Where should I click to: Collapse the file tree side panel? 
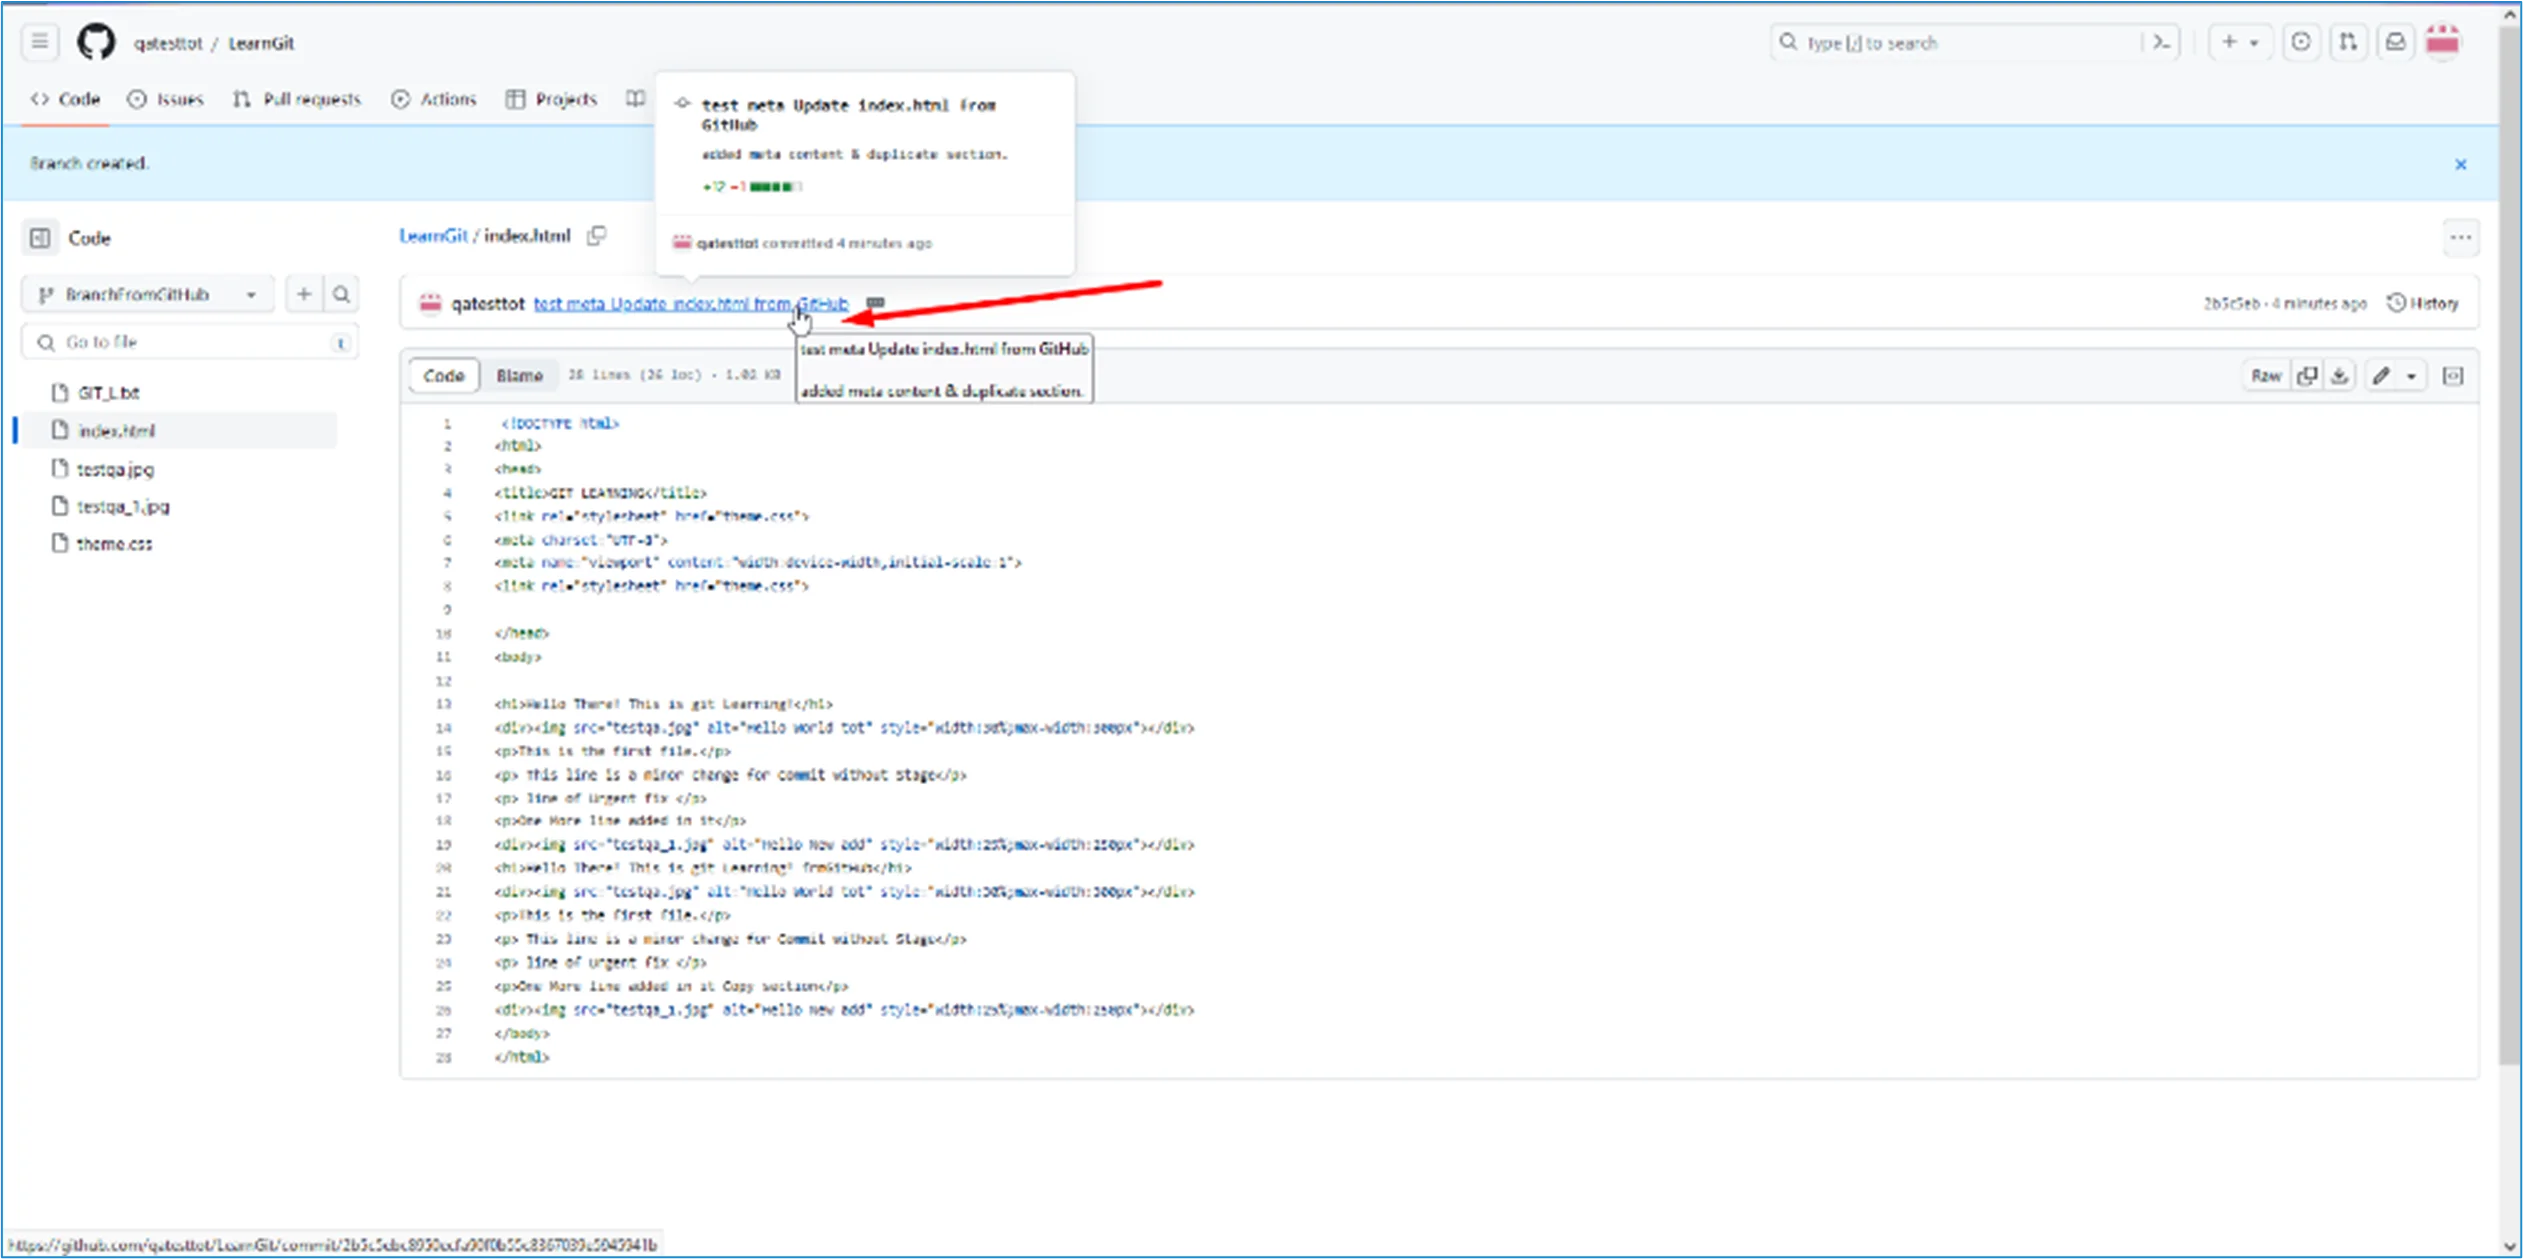[40, 238]
